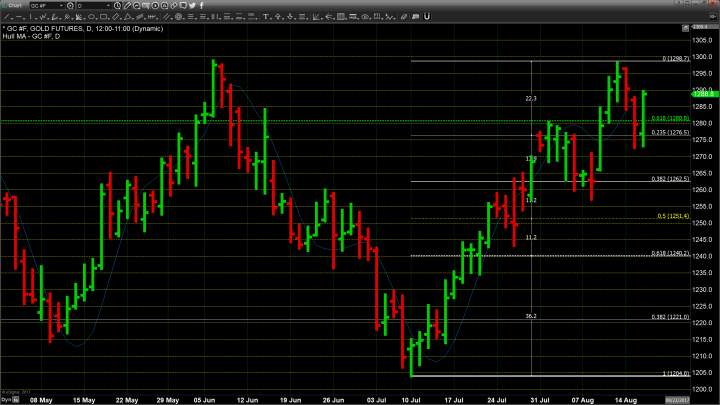Click the eraser tool icon

point(403,17)
